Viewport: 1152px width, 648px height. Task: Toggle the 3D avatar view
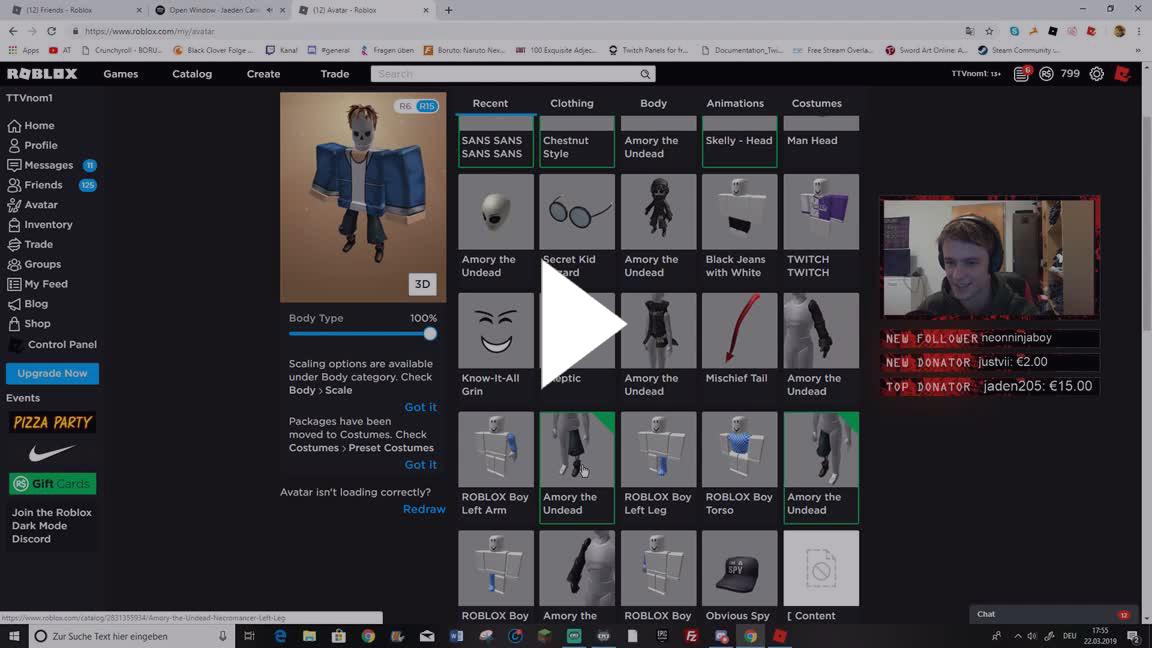click(422, 284)
